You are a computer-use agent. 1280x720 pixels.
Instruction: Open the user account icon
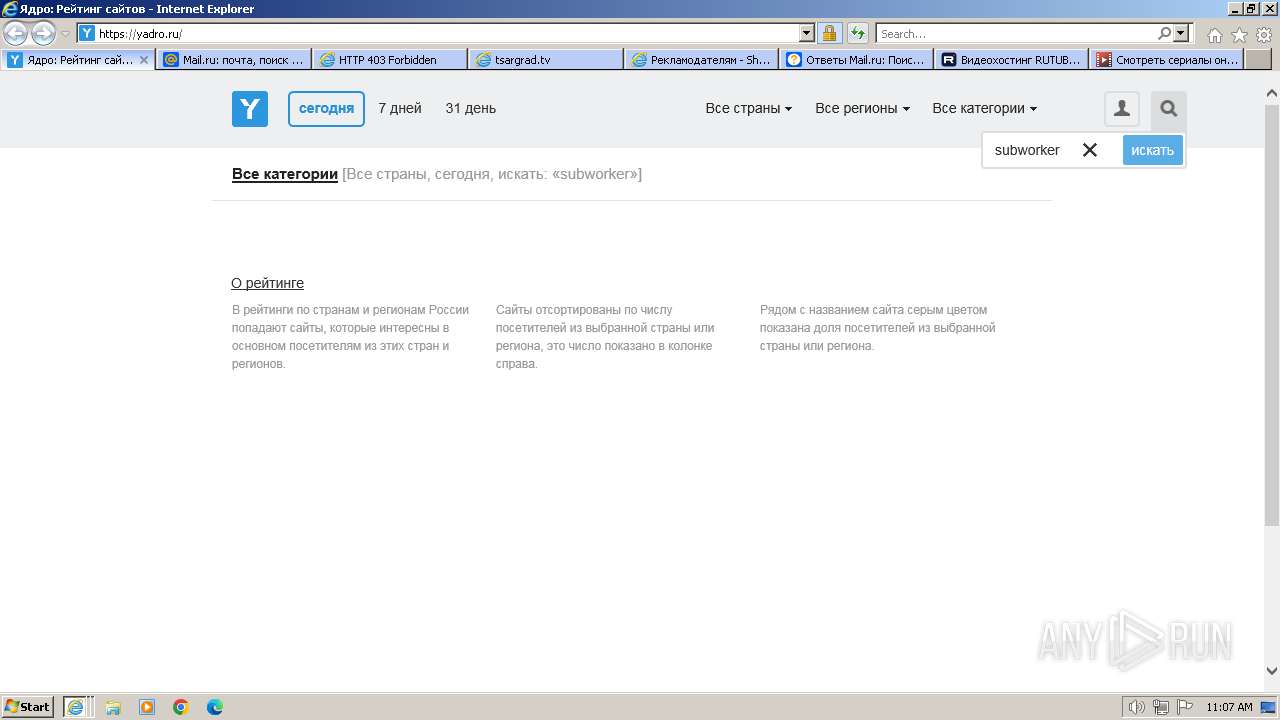click(1122, 109)
